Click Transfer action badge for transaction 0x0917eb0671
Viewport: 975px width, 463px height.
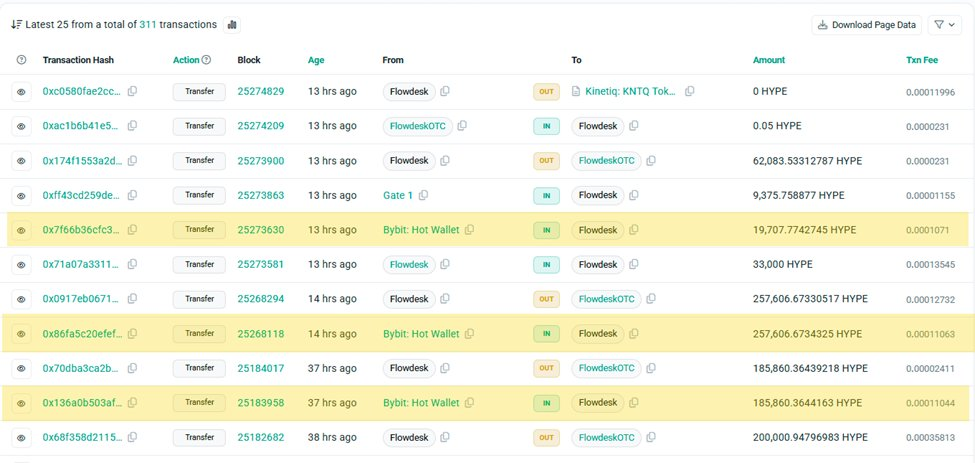coord(199,299)
